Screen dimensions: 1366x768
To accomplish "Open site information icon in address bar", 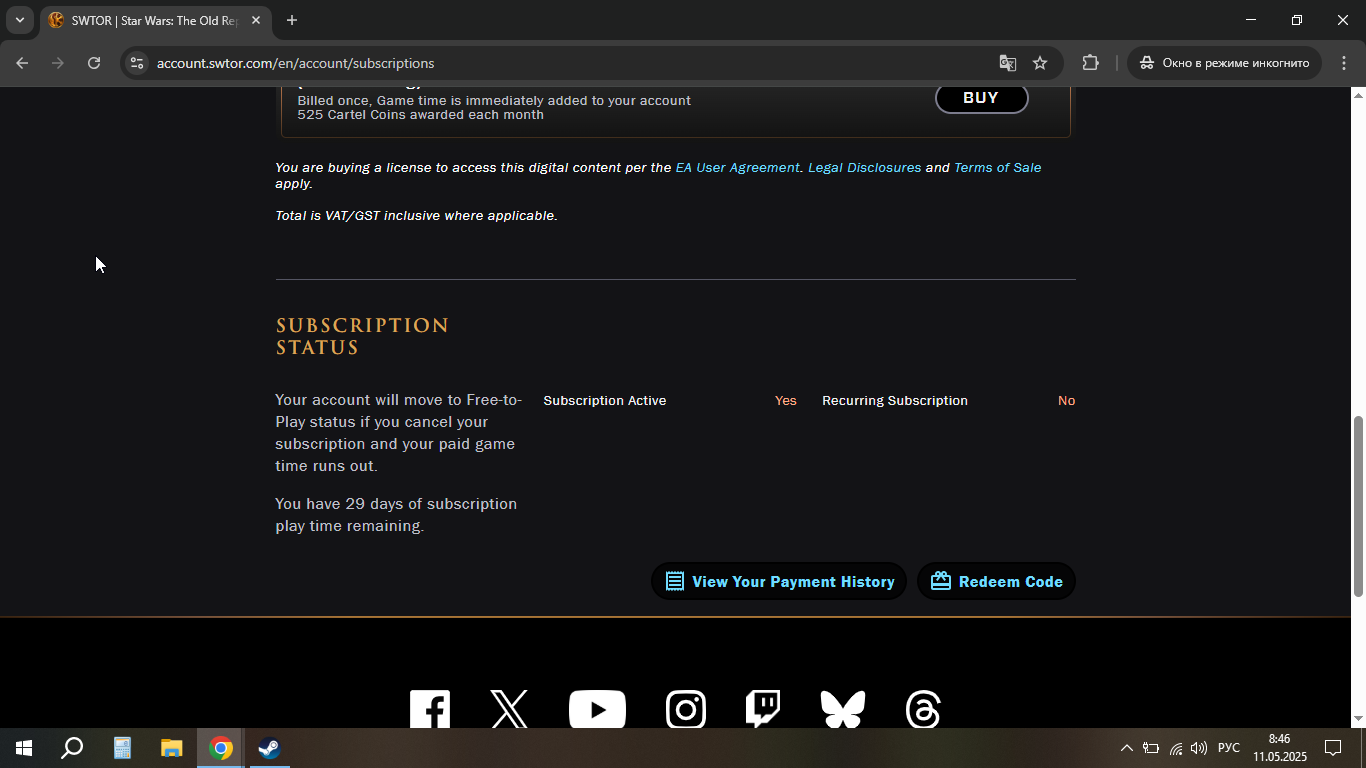I will [x=137, y=63].
